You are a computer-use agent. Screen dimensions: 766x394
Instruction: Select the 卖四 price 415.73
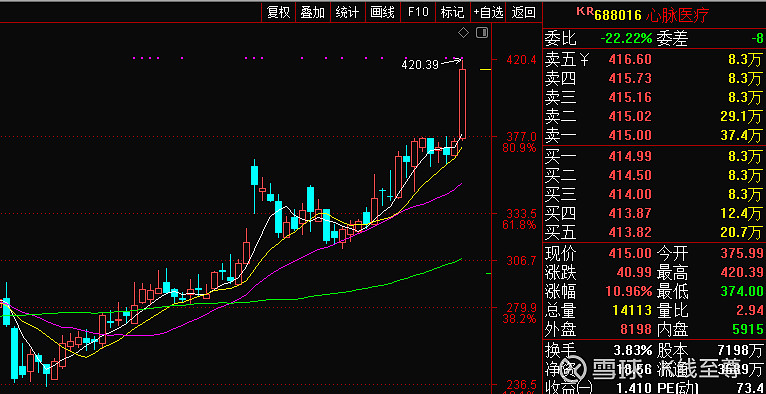tap(630, 78)
